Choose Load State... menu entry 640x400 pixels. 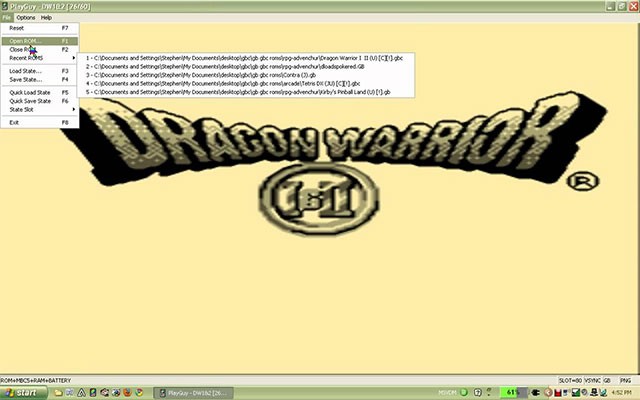(40, 71)
